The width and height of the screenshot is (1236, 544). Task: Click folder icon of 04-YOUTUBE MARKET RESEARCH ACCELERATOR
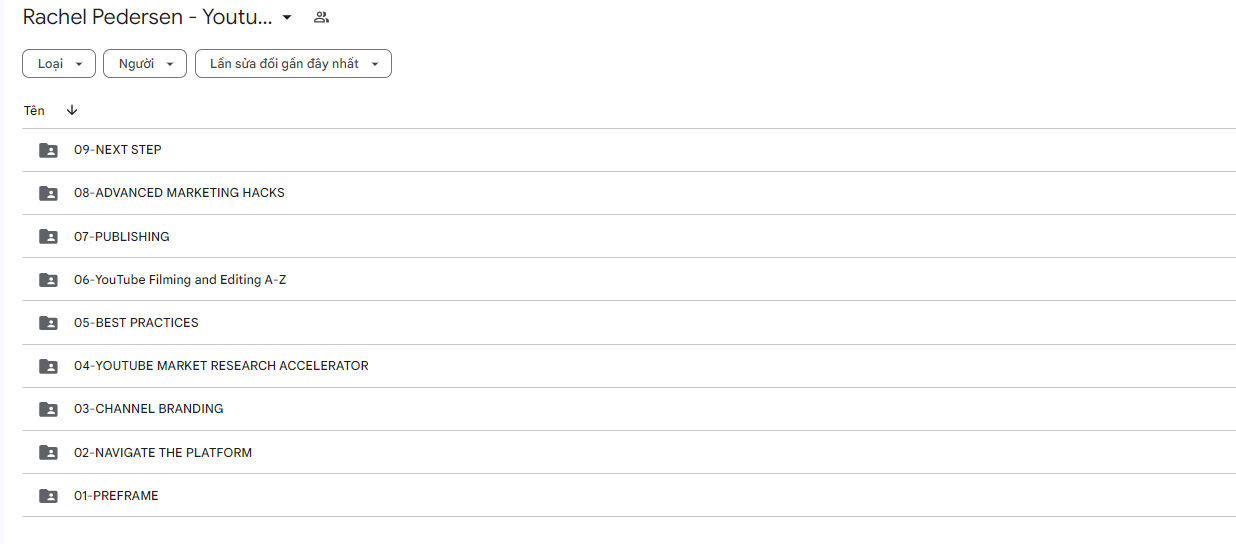pos(48,366)
